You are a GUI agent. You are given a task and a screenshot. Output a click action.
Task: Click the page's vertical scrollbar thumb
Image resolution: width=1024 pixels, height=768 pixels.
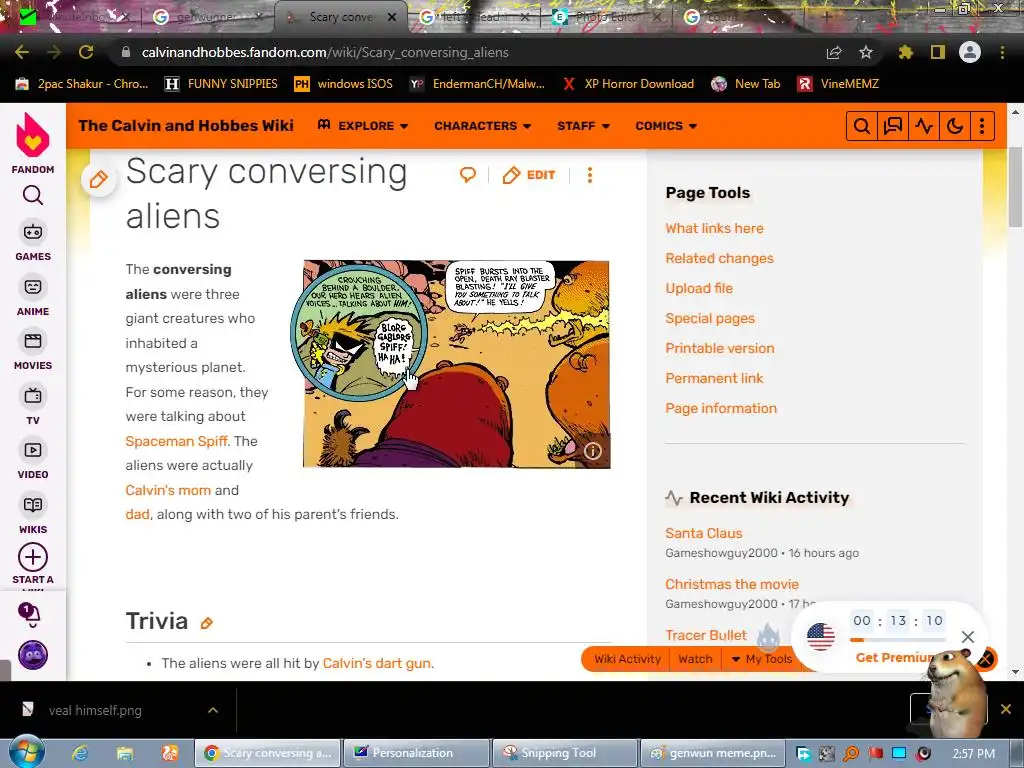click(x=1016, y=187)
